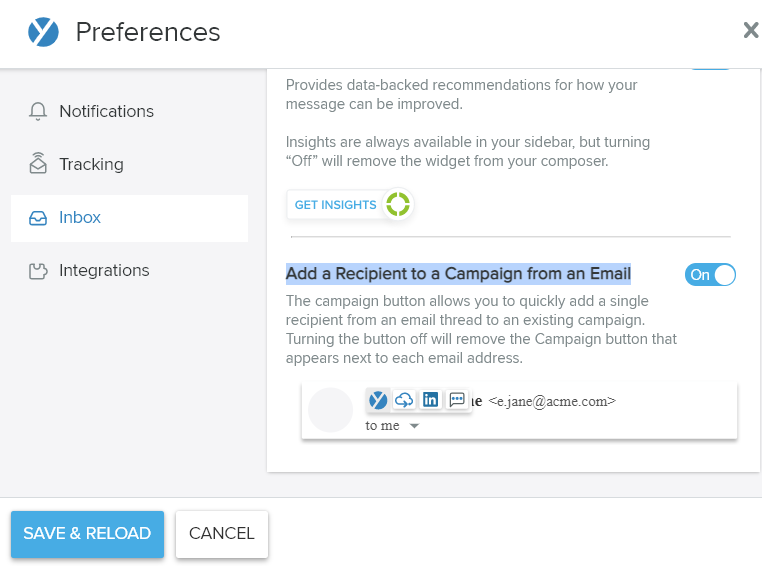Viewport: 762px width, 566px height.
Task: Click the Save & Reload button
Action: click(x=87, y=533)
